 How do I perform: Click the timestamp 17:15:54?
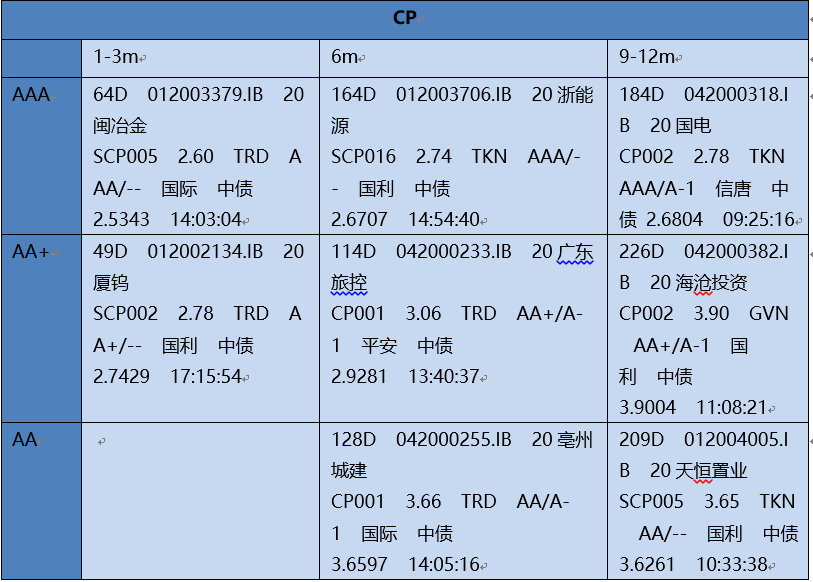coord(206,377)
